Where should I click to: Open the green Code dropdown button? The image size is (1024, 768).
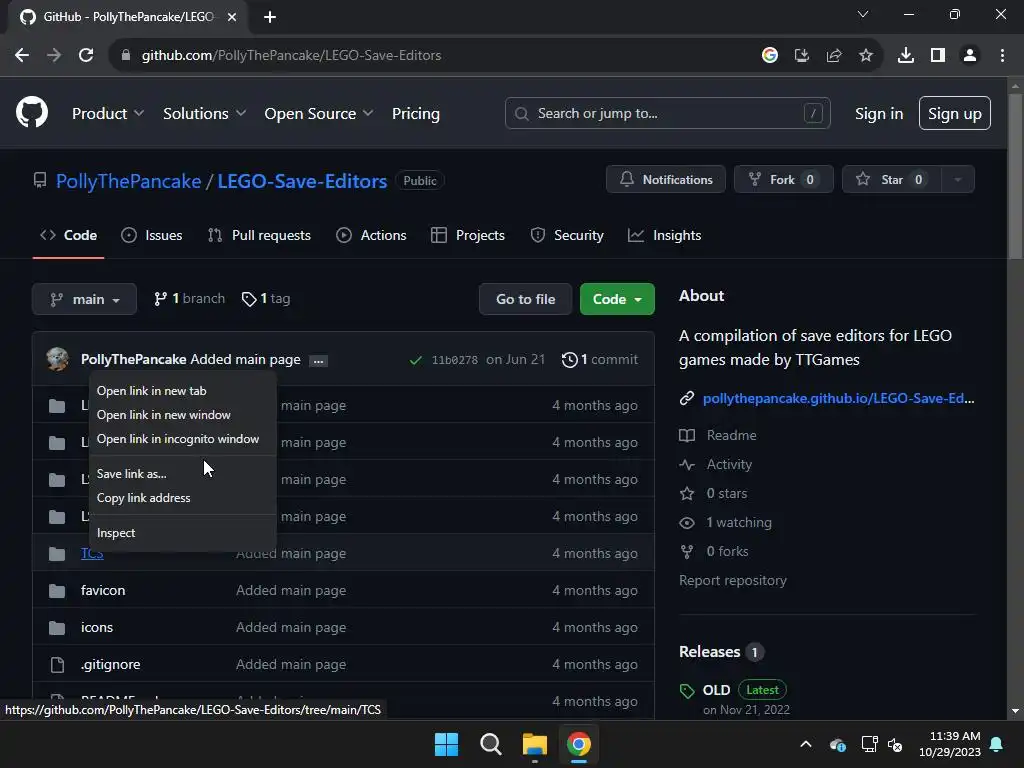tap(617, 299)
